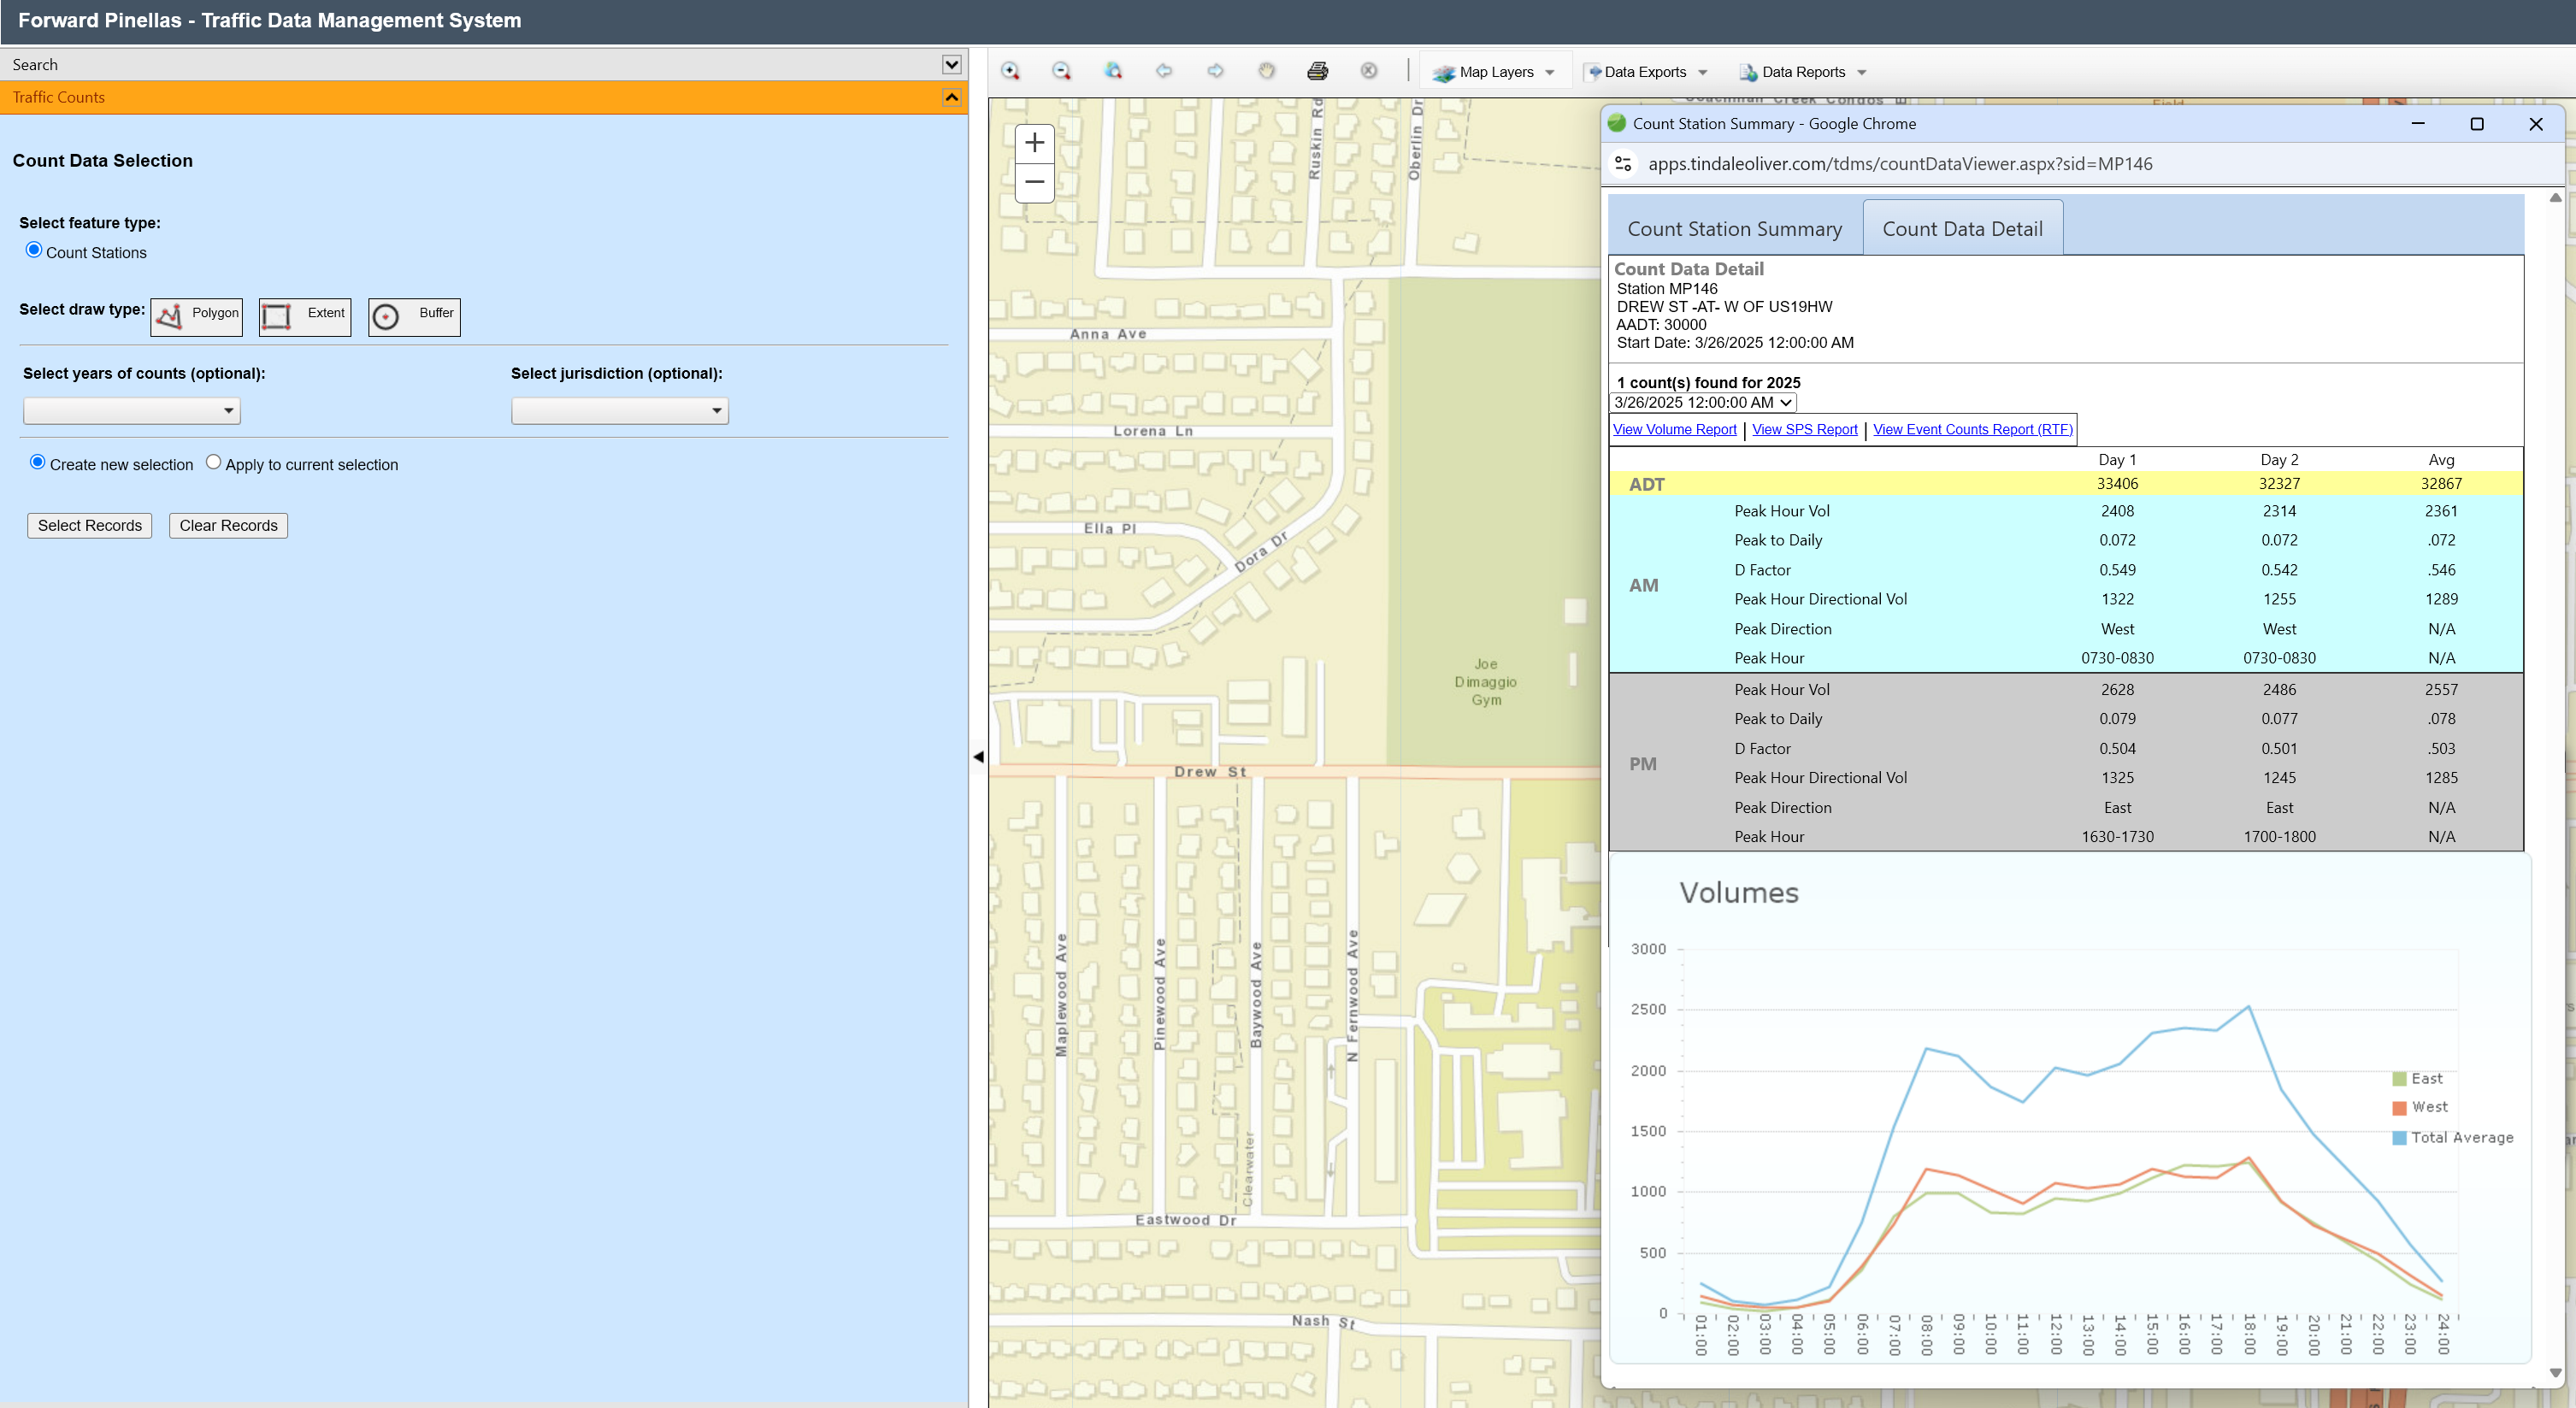Open the Map Layers menu
The width and height of the screenshot is (2576, 1408).
pyautogui.click(x=1495, y=72)
